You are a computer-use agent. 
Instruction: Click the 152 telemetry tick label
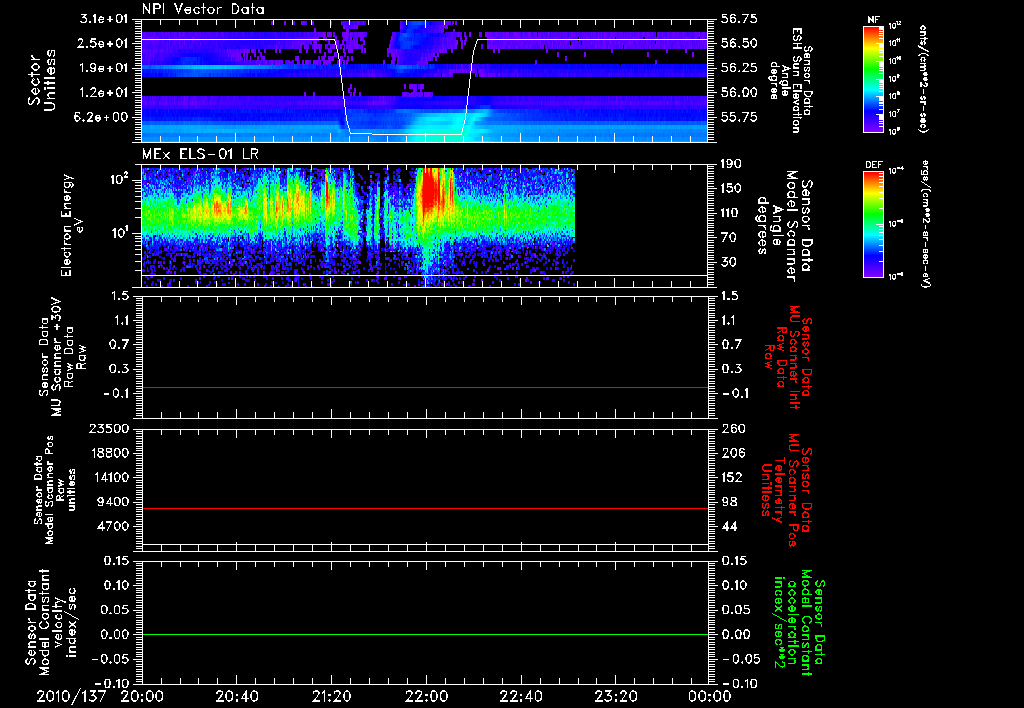(733, 477)
